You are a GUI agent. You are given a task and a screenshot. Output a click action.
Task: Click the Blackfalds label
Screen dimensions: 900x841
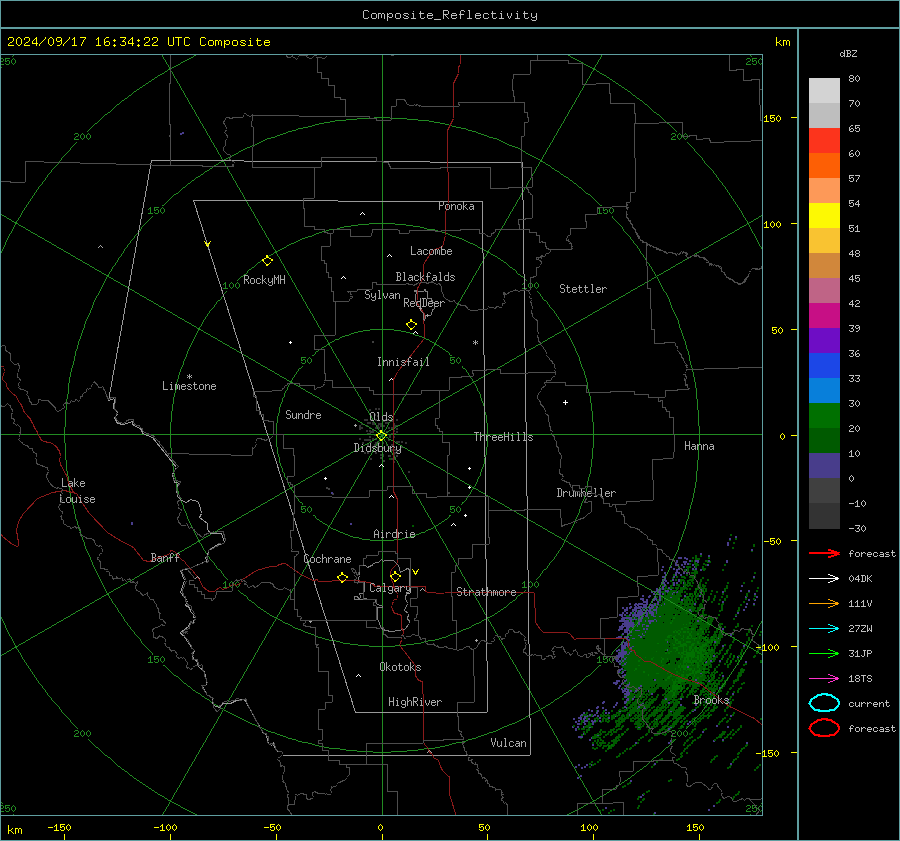pos(425,277)
